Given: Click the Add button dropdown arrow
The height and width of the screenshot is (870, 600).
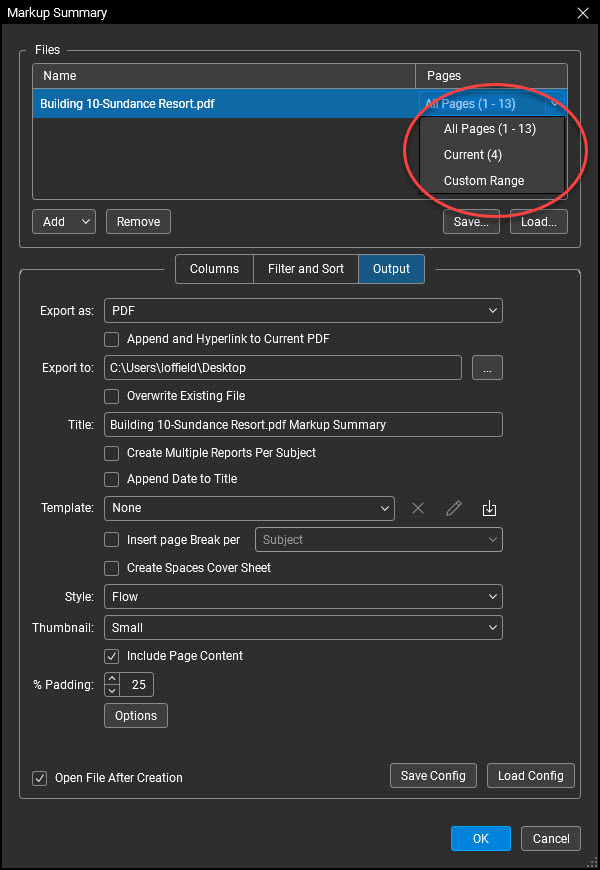Looking at the screenshot, I should tap(85, 221).
